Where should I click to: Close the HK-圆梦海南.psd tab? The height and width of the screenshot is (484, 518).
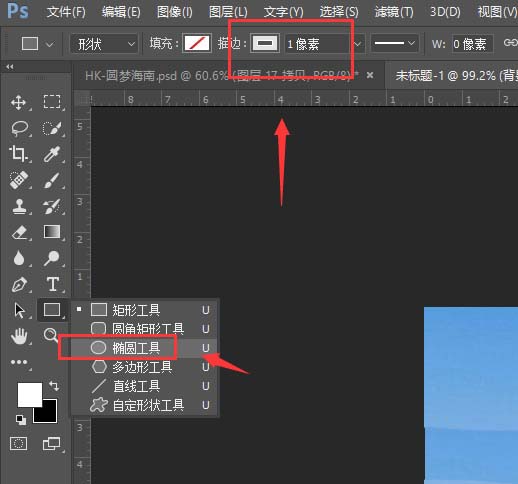tap(370, 75)
